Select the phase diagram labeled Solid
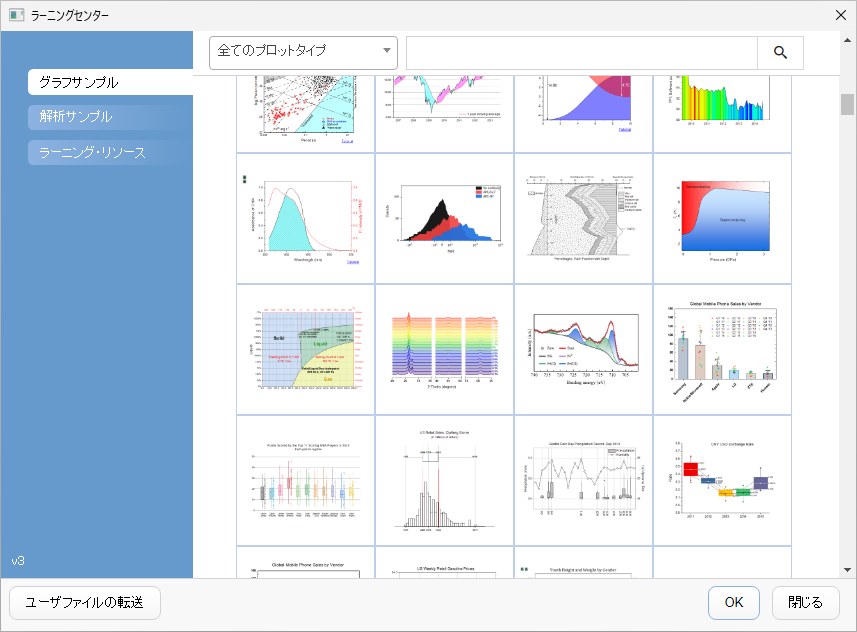The height and width of the screenshot is (632, 857). click(304, 349)
